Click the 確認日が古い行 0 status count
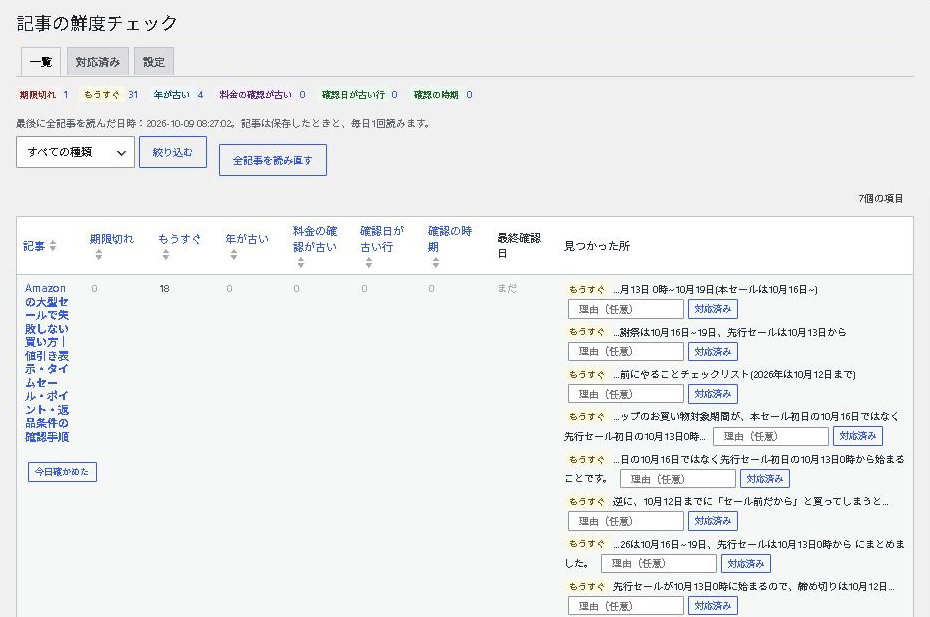The image size is (930, 617). pos(359,95)
